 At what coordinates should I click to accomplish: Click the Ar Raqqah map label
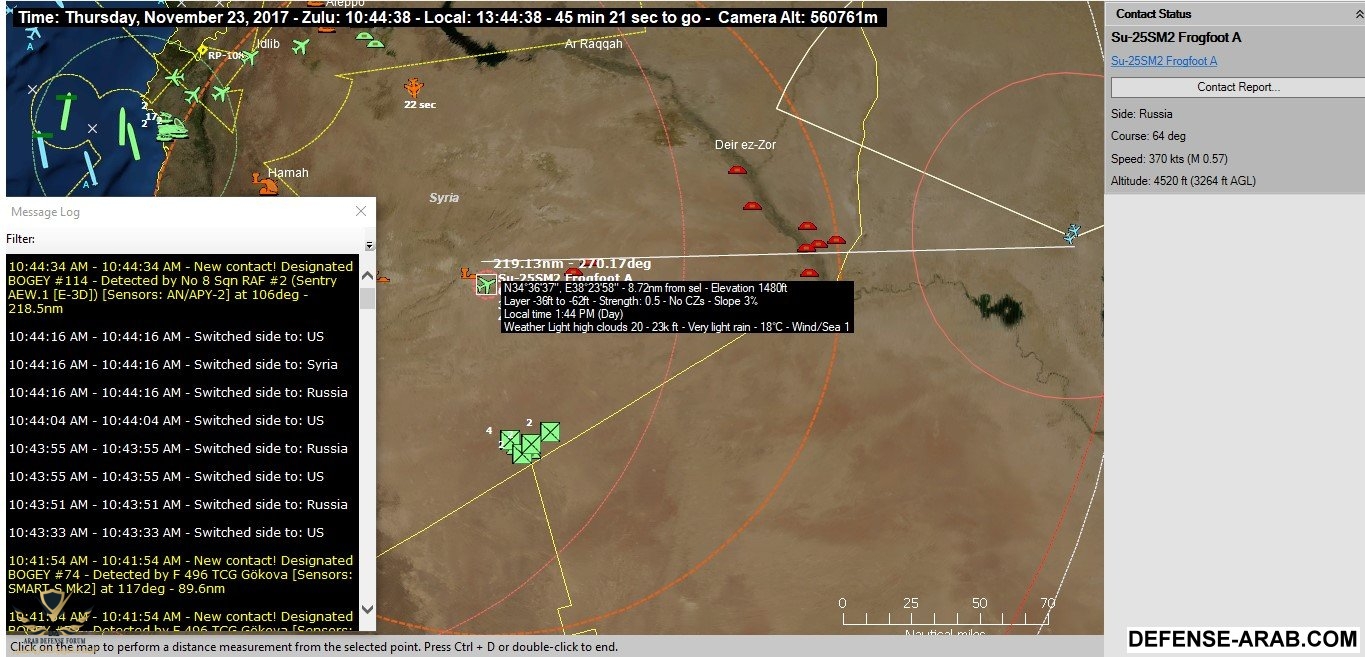(593, 44)
